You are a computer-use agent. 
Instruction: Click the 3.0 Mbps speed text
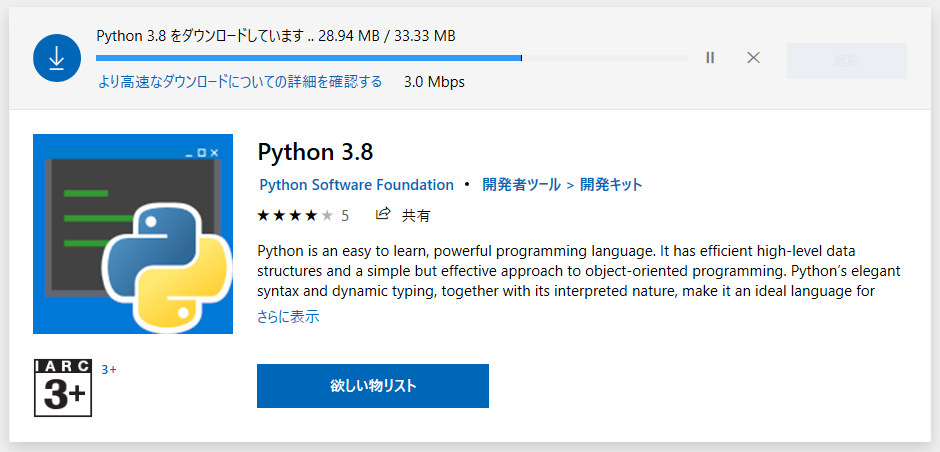pos(435,82)
